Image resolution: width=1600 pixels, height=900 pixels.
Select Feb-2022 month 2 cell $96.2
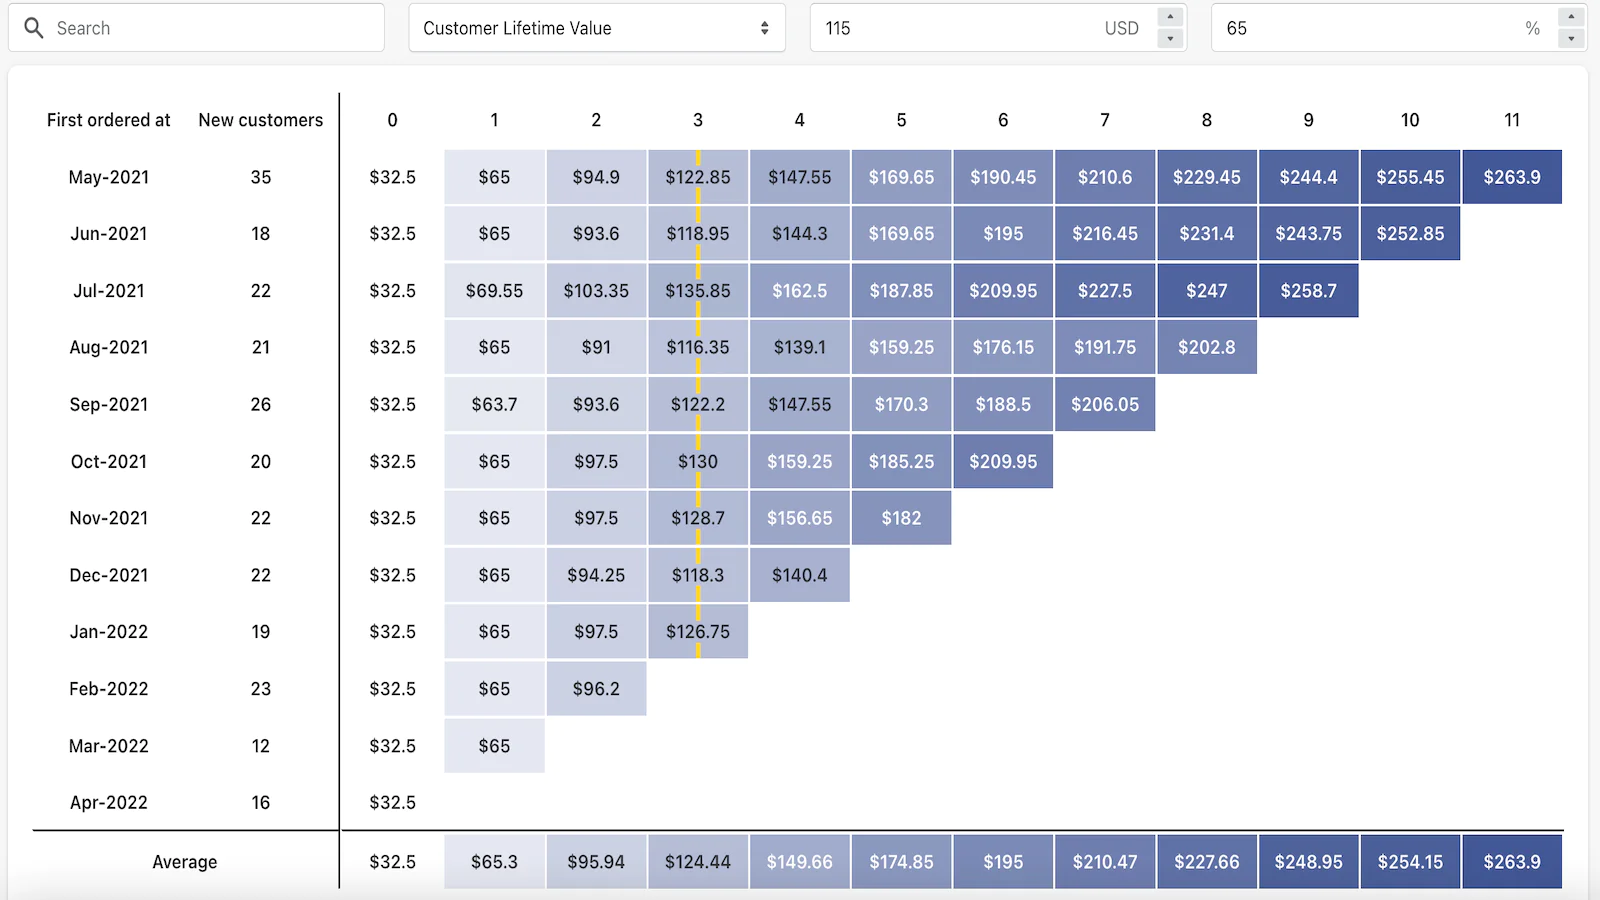[x=596, y=689]
